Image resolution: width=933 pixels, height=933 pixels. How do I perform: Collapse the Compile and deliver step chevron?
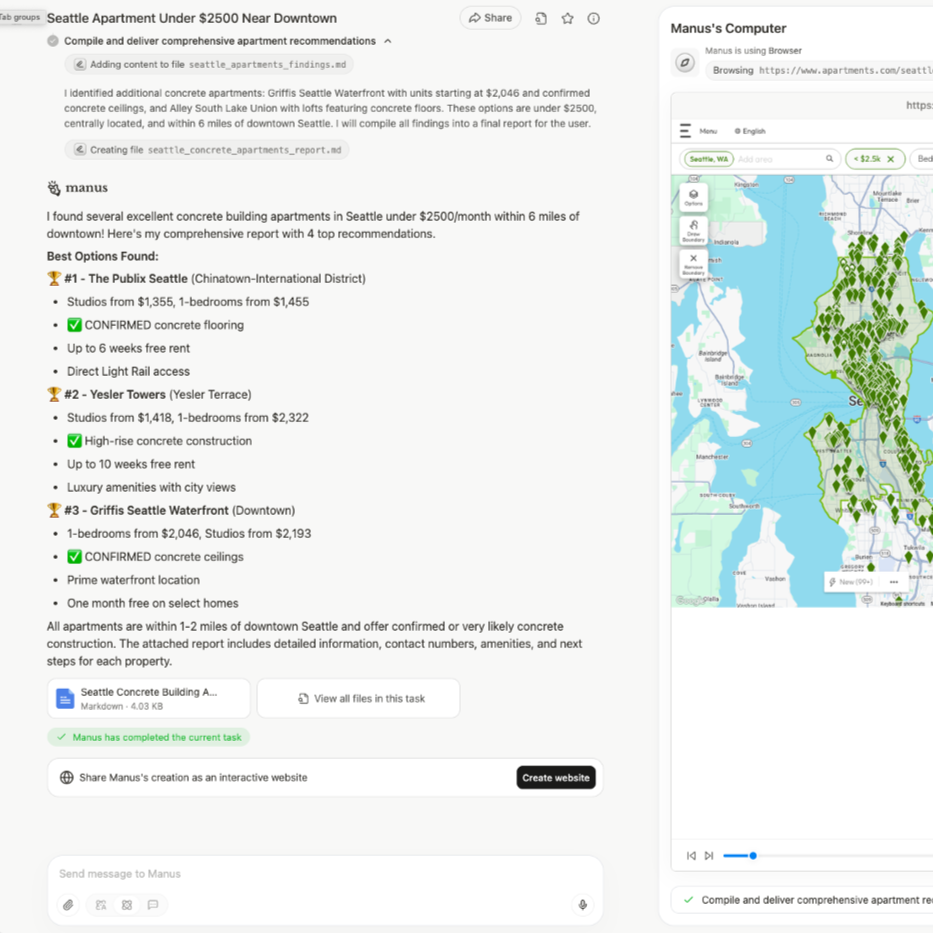(x=388, y=41)
